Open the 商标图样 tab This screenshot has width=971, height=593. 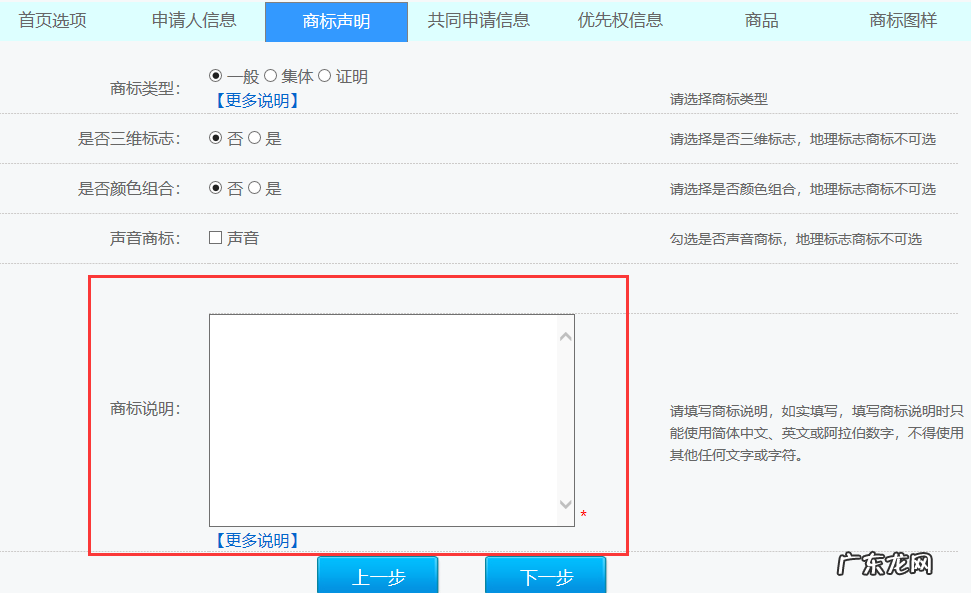click(902, 20)
